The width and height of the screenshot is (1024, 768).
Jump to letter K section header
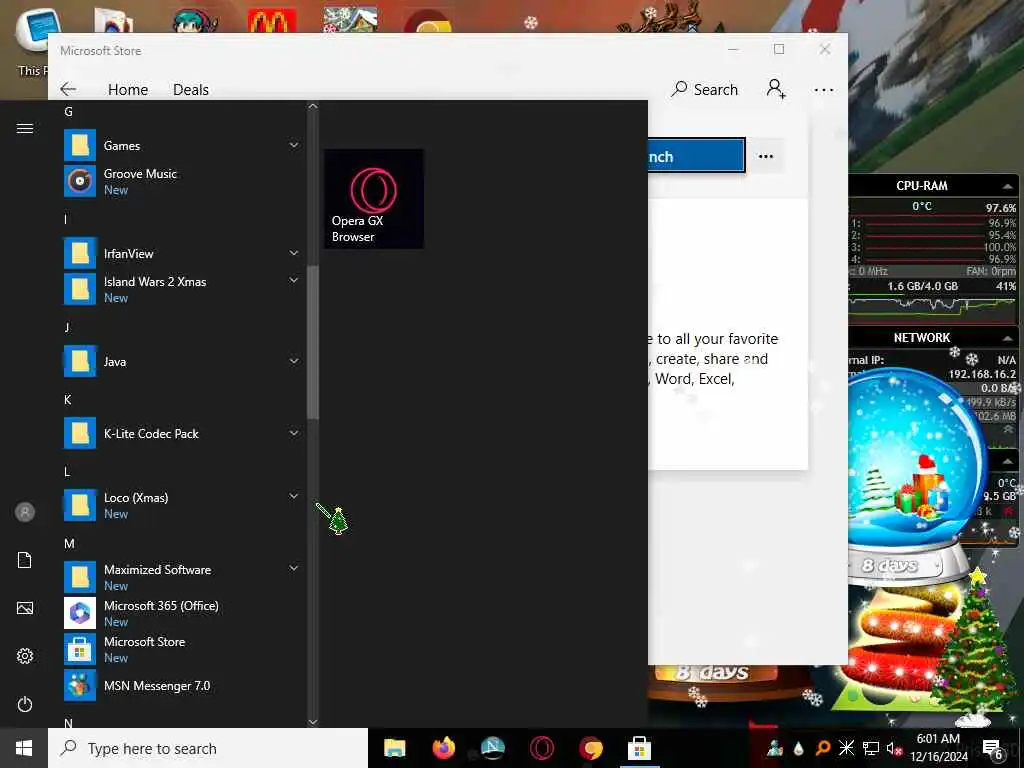[67, 400]
